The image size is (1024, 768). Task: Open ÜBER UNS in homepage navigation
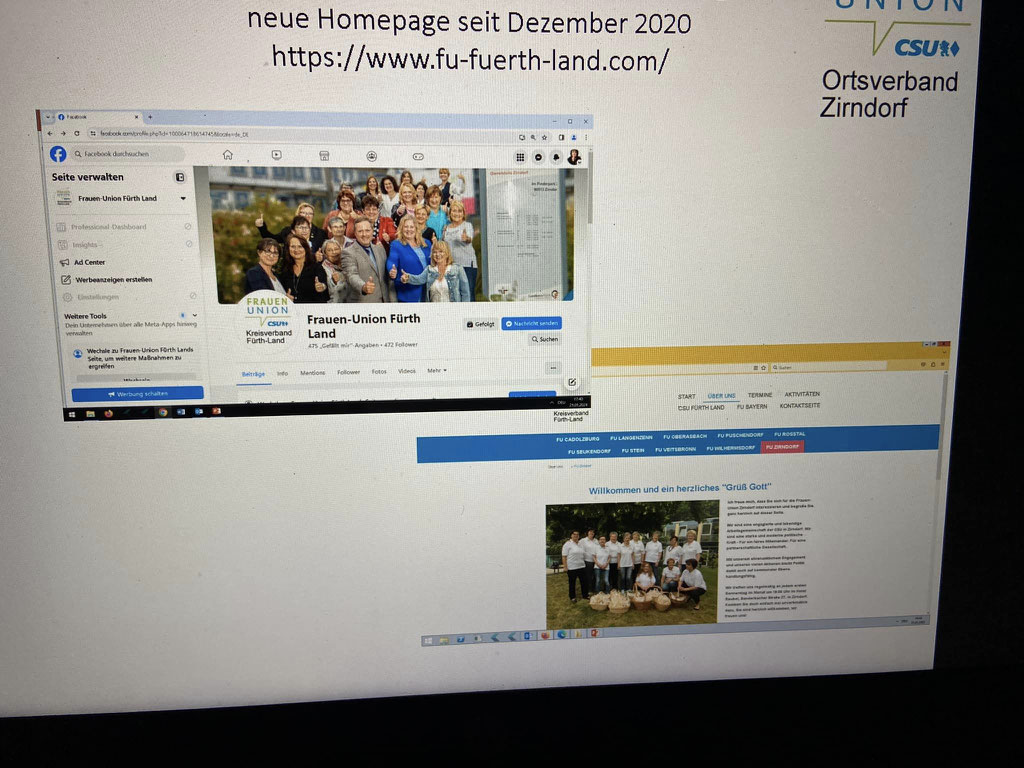pyautogui.click(x=721, y=396)
